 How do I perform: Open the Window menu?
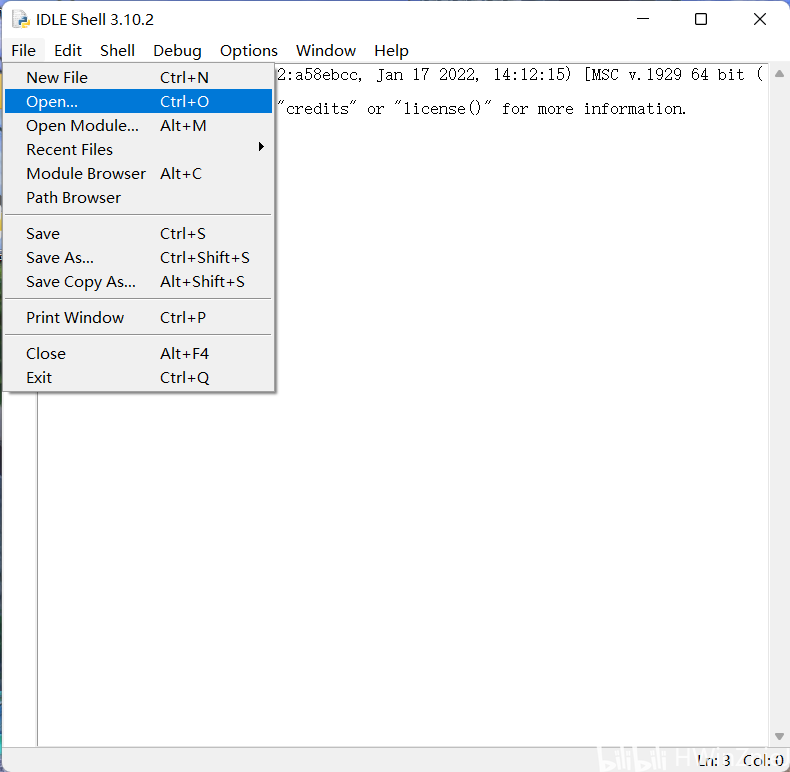[x=325, y=50]
